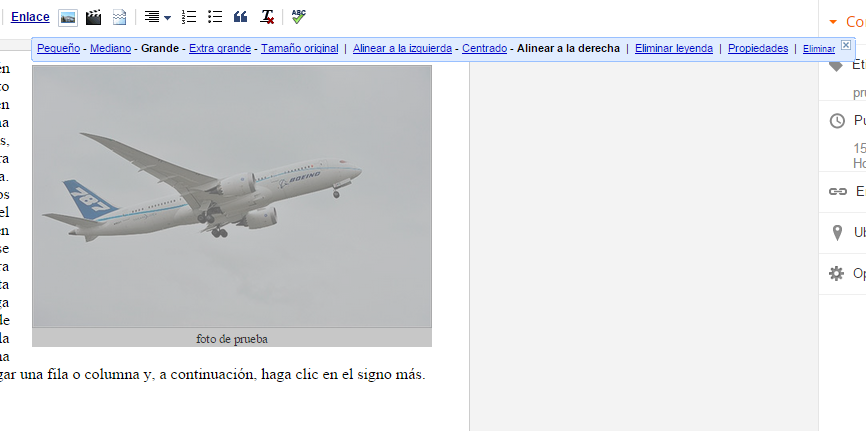This screenshot has width=866, height=431.
Task: Insert a video with the clapperboard icon
Action: [93, 18]
